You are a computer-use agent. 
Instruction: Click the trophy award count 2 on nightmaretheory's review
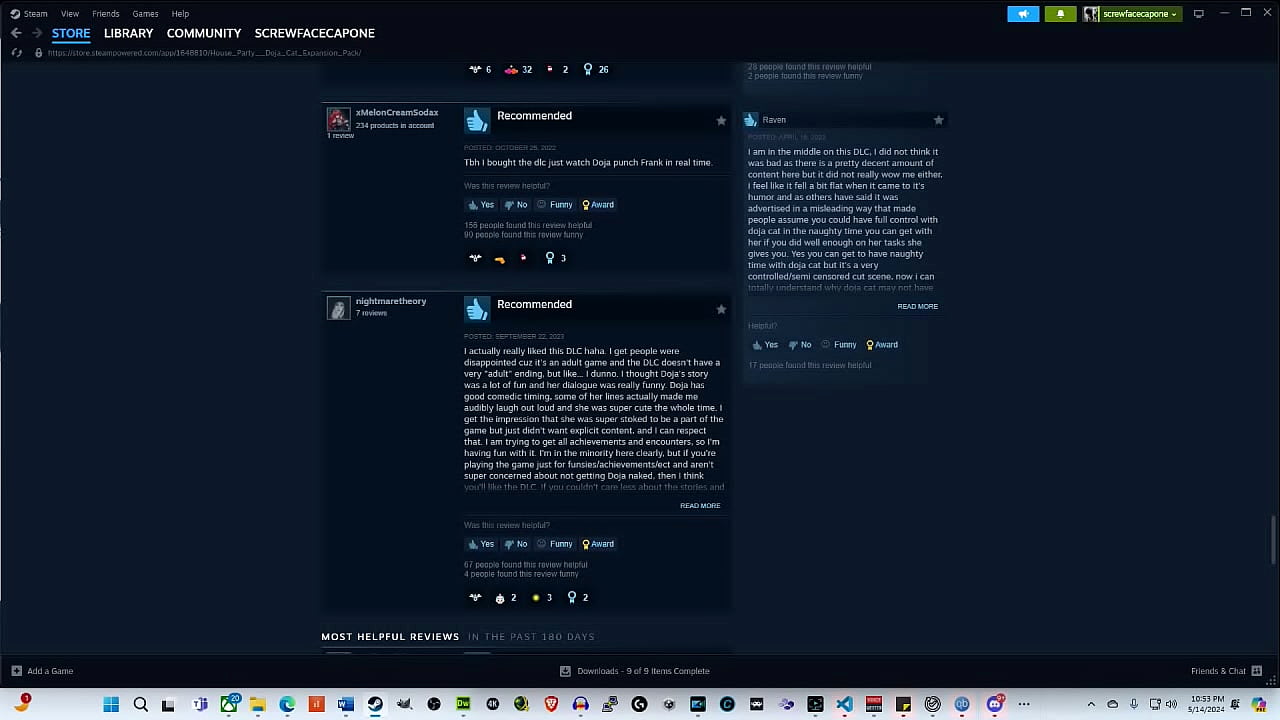577,598
